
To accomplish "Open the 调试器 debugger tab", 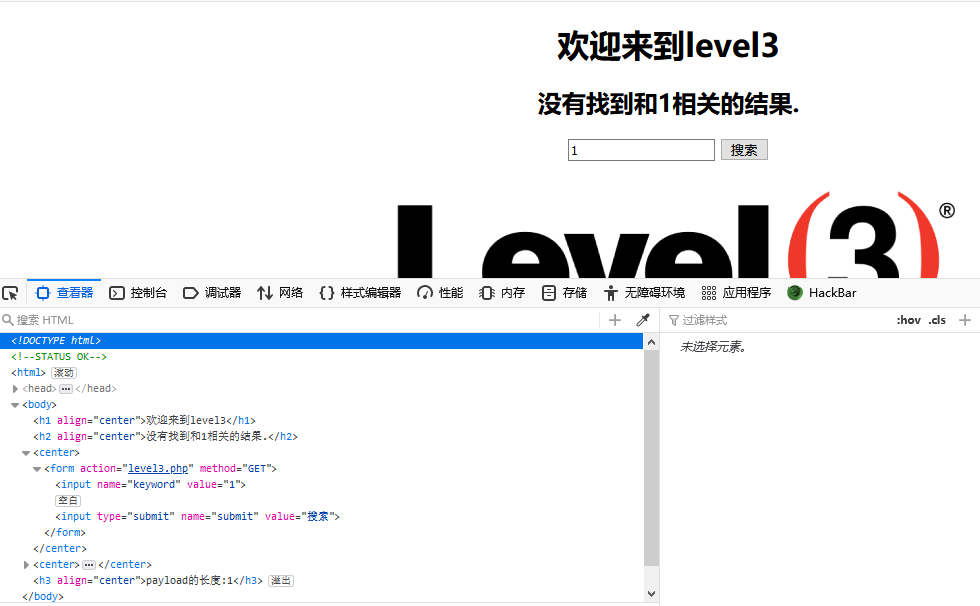I will point(212,293).
